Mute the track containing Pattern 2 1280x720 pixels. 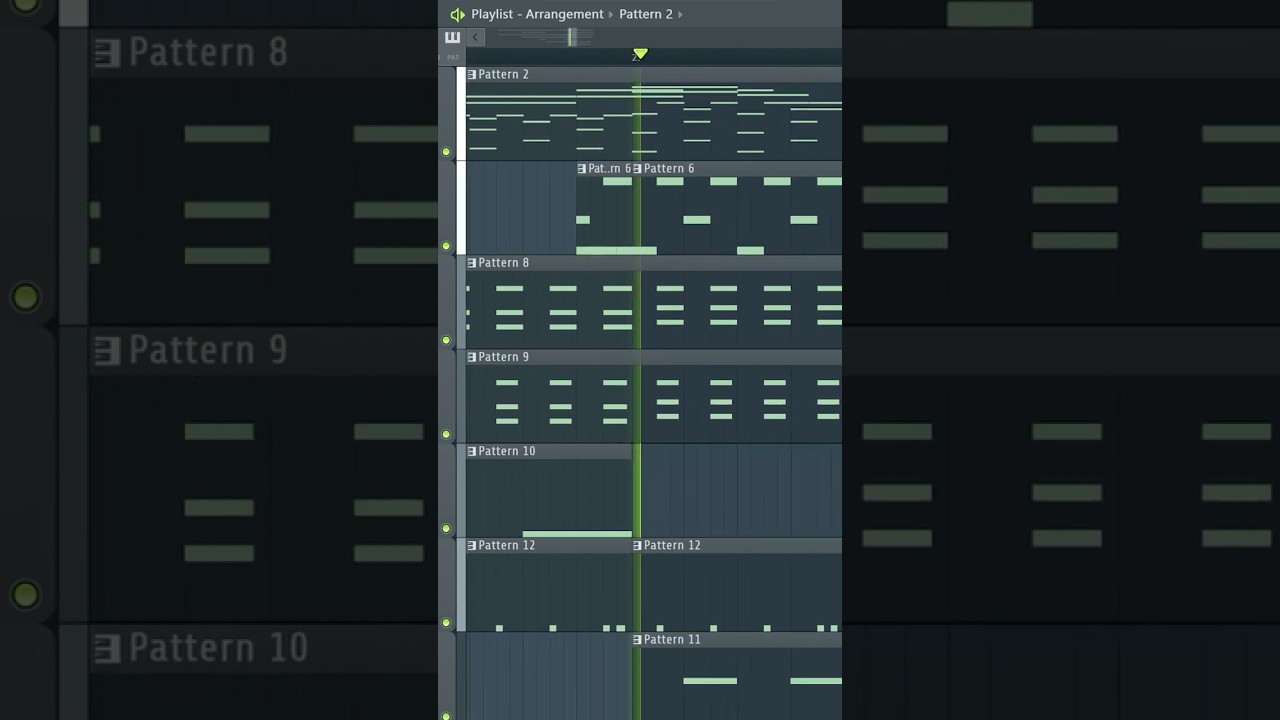pyautogui.click(x=446, y=152)
